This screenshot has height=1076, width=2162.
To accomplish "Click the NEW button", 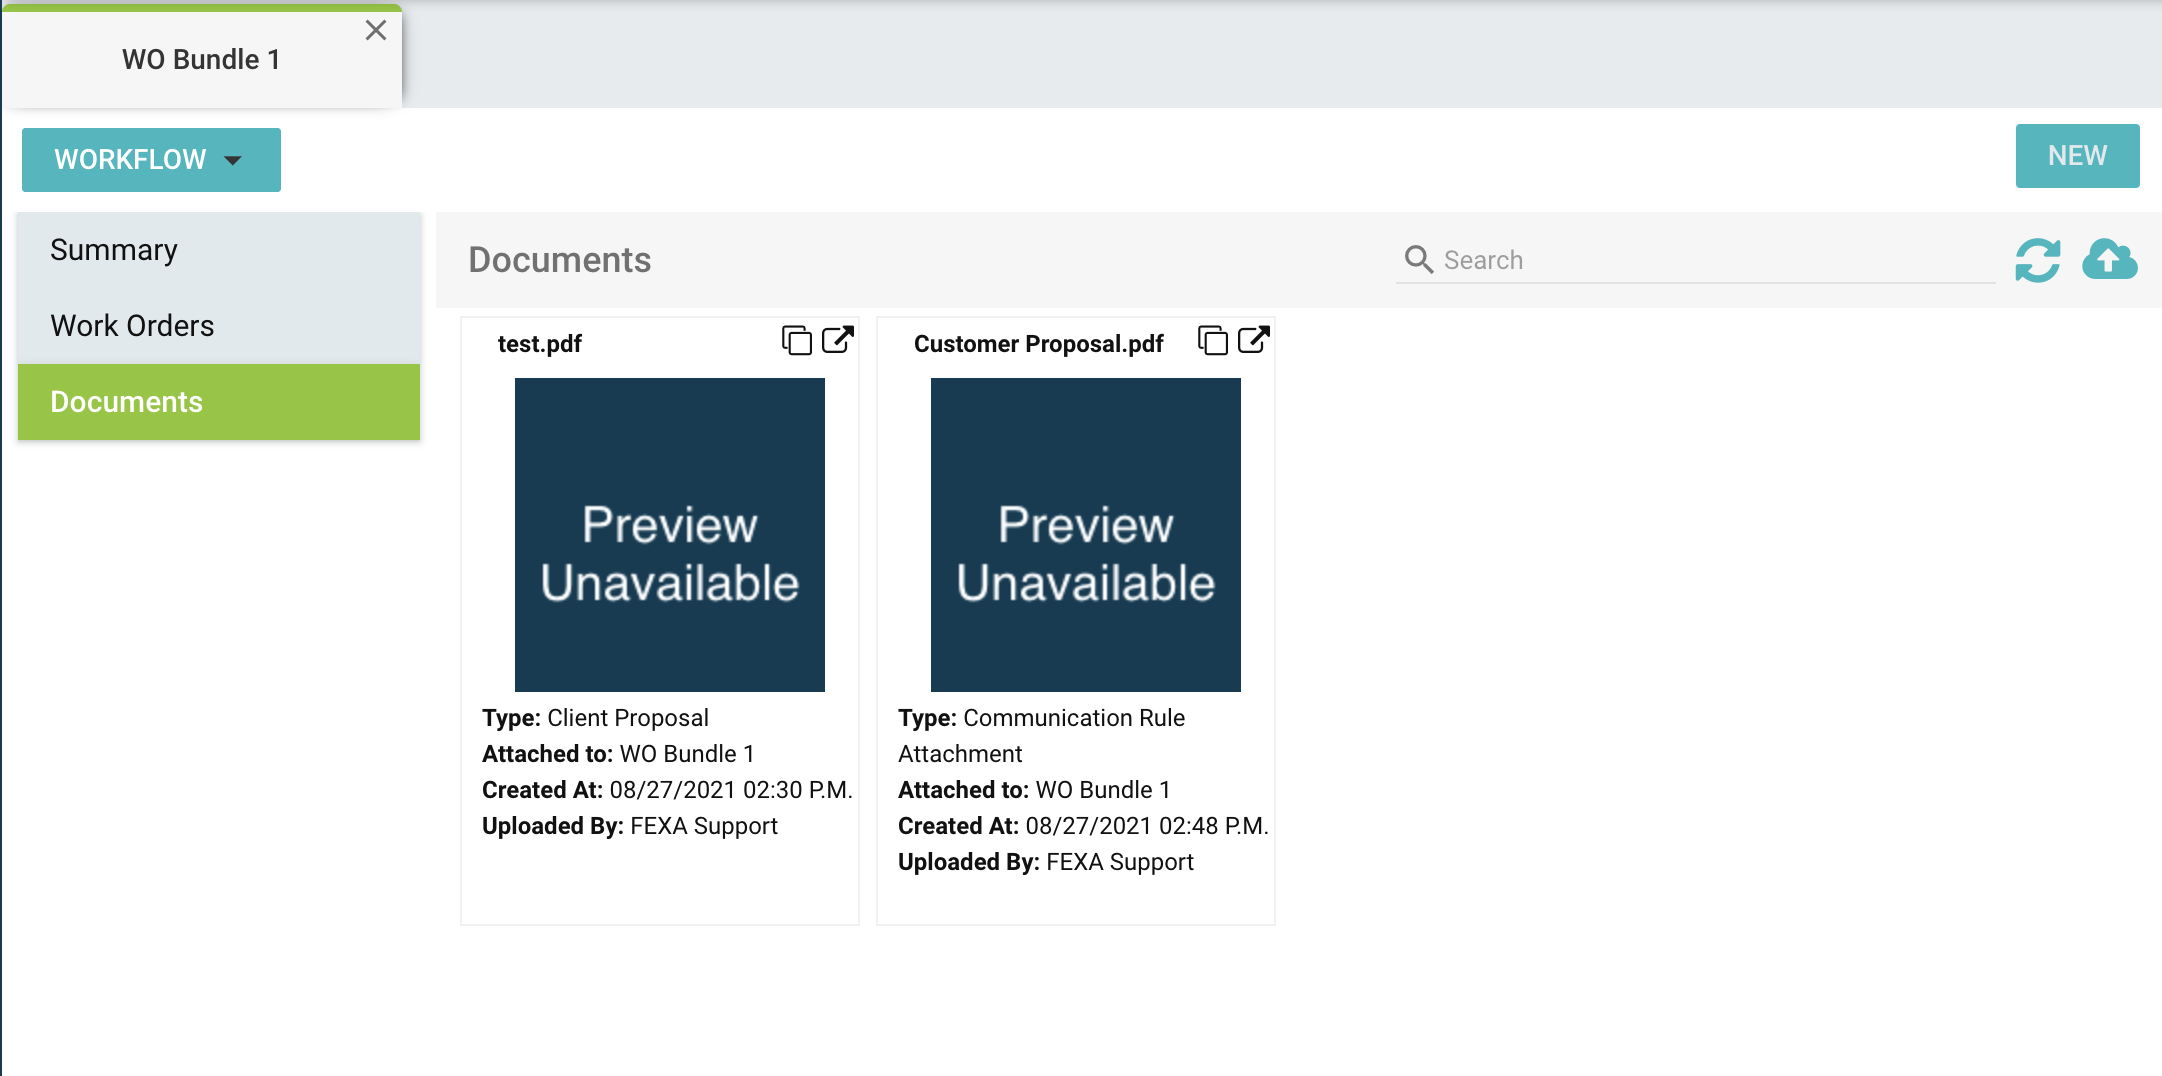I will 2077,155.
